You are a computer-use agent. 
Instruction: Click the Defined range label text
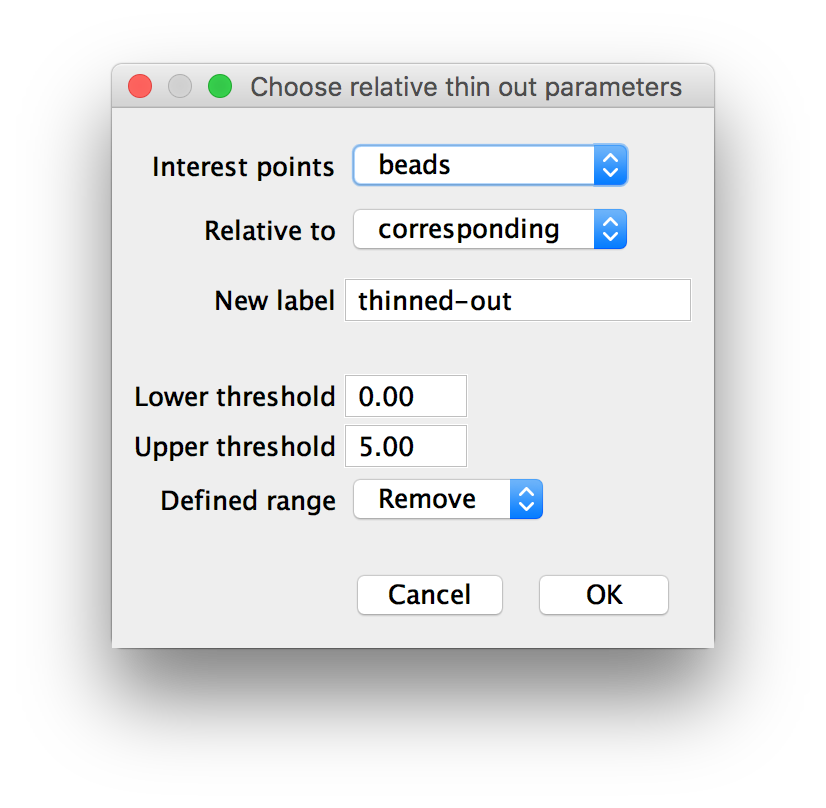pyautogui.click(x=248, y=501)
